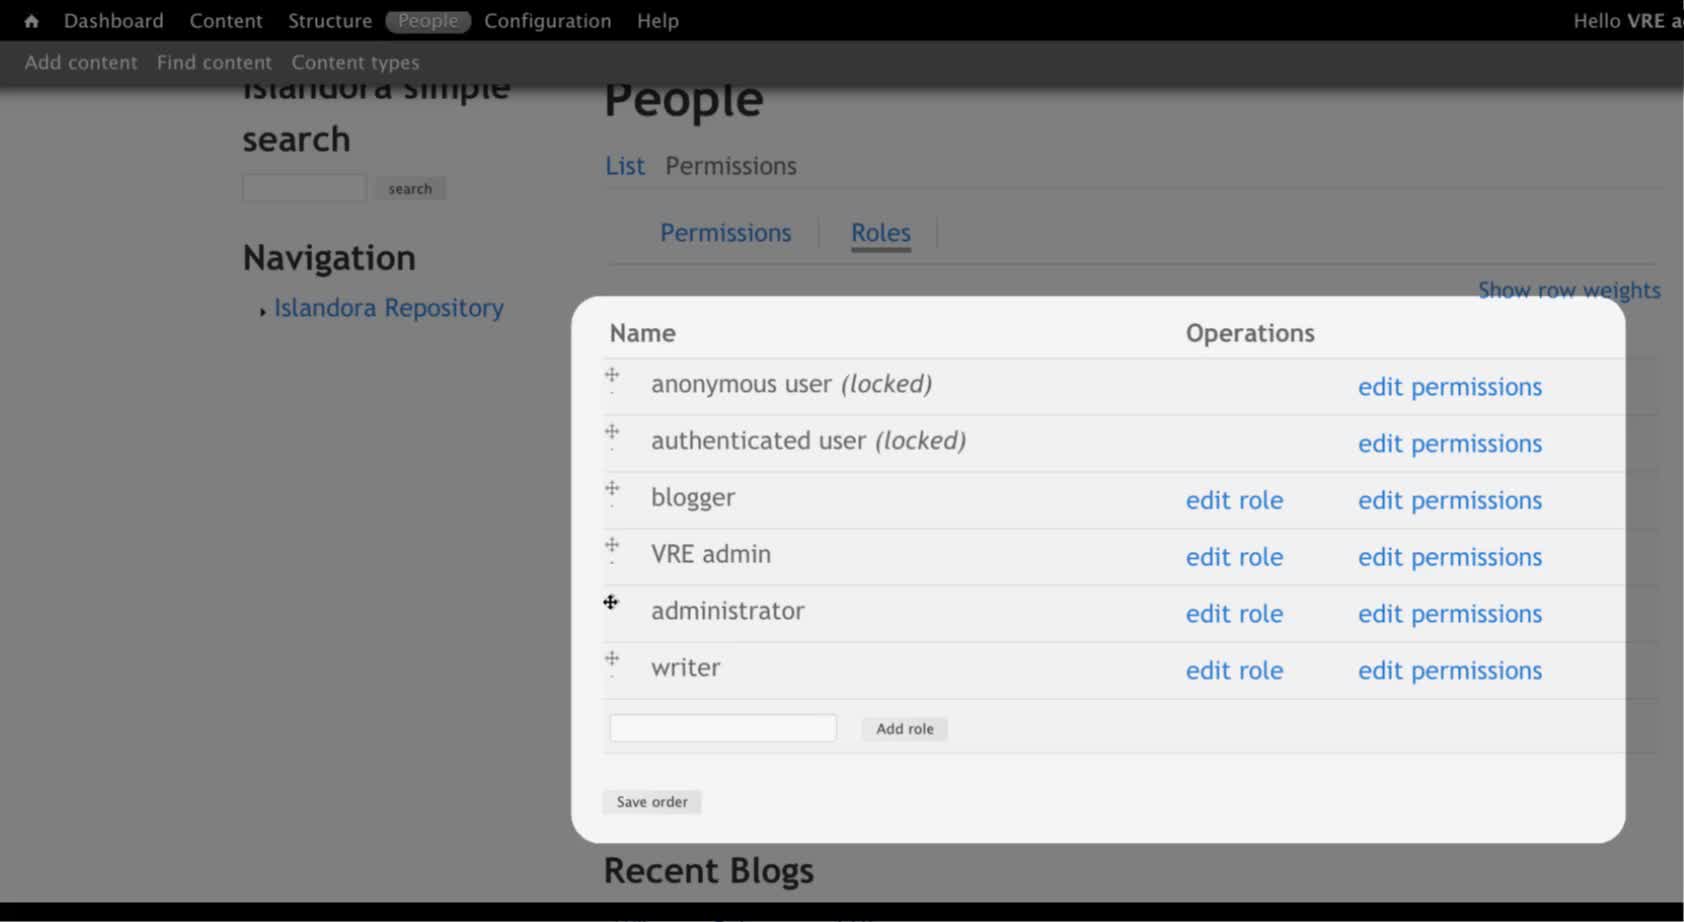This screenshot has height=922, width=1684.
Task: Edit permissions for anonymous user
Action: (1449, 387)
